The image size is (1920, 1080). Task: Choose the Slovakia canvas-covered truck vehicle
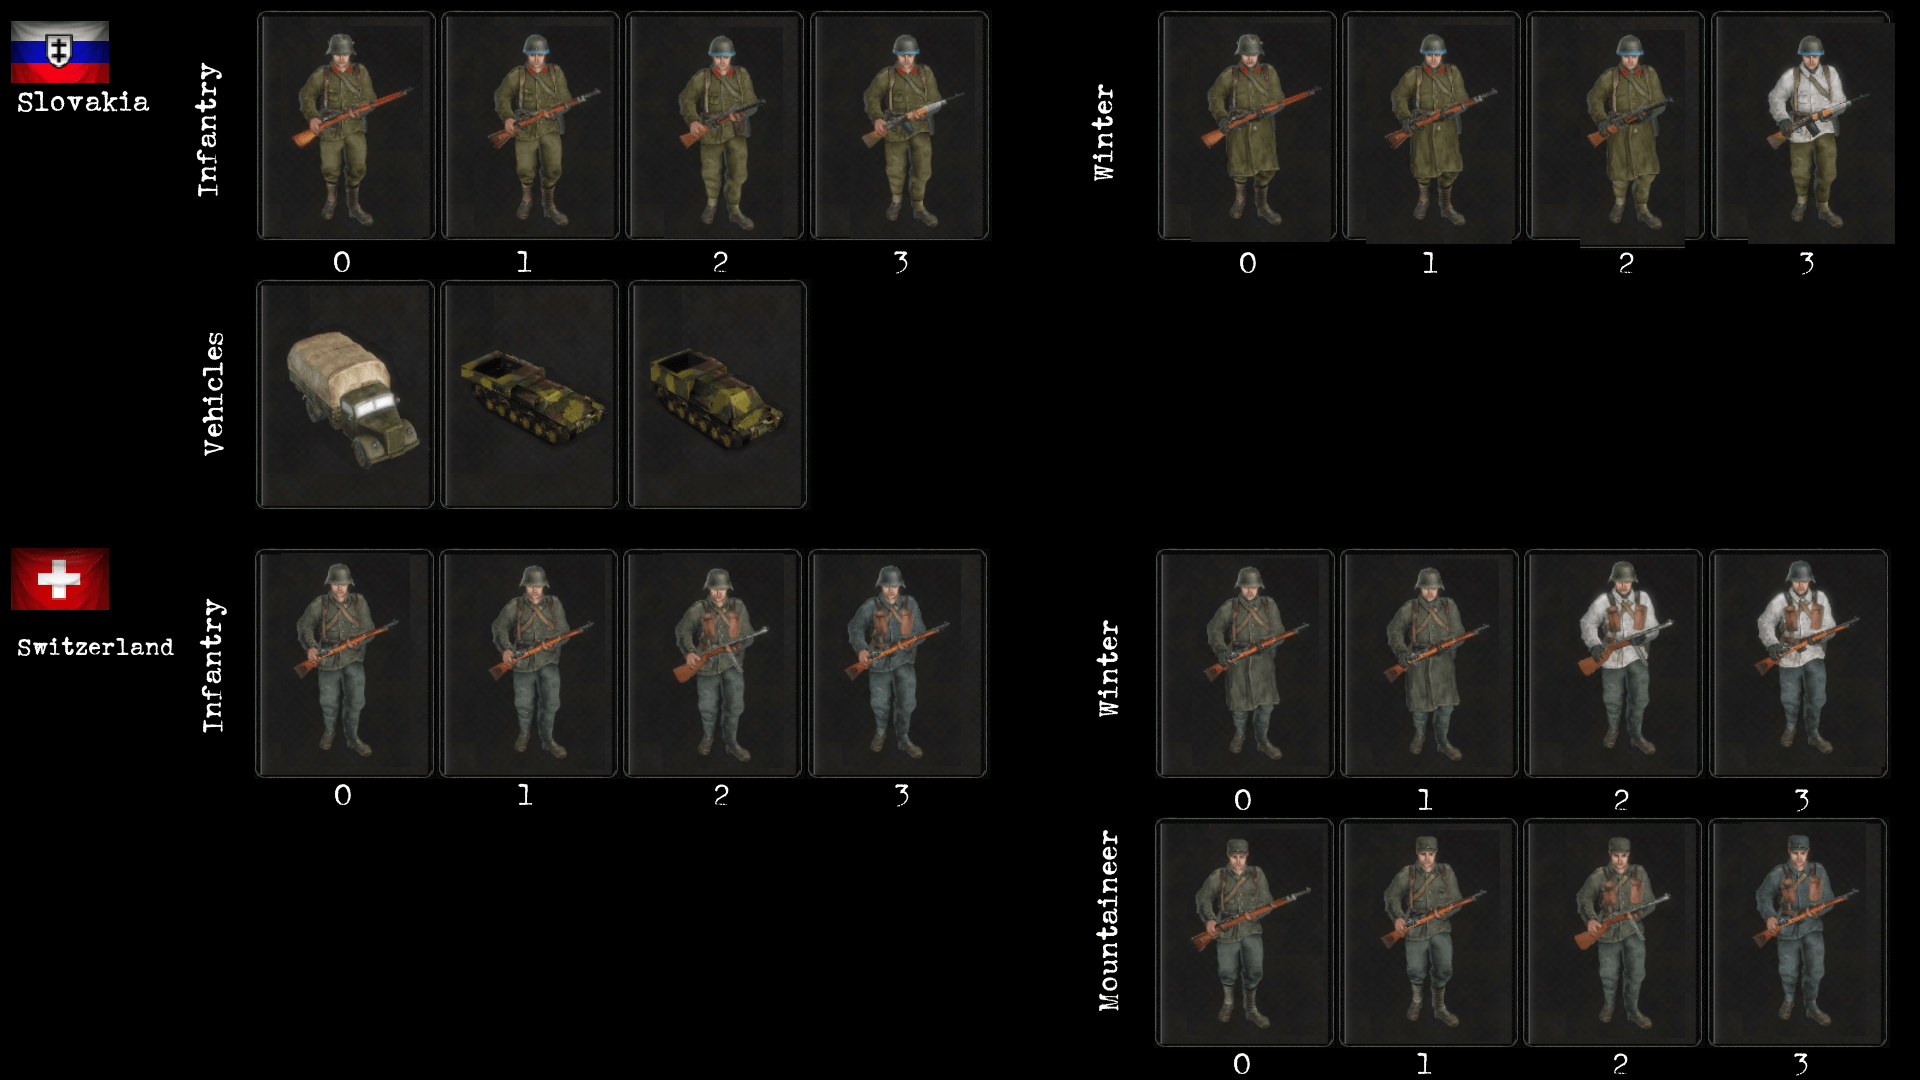(x=346, y=395)
